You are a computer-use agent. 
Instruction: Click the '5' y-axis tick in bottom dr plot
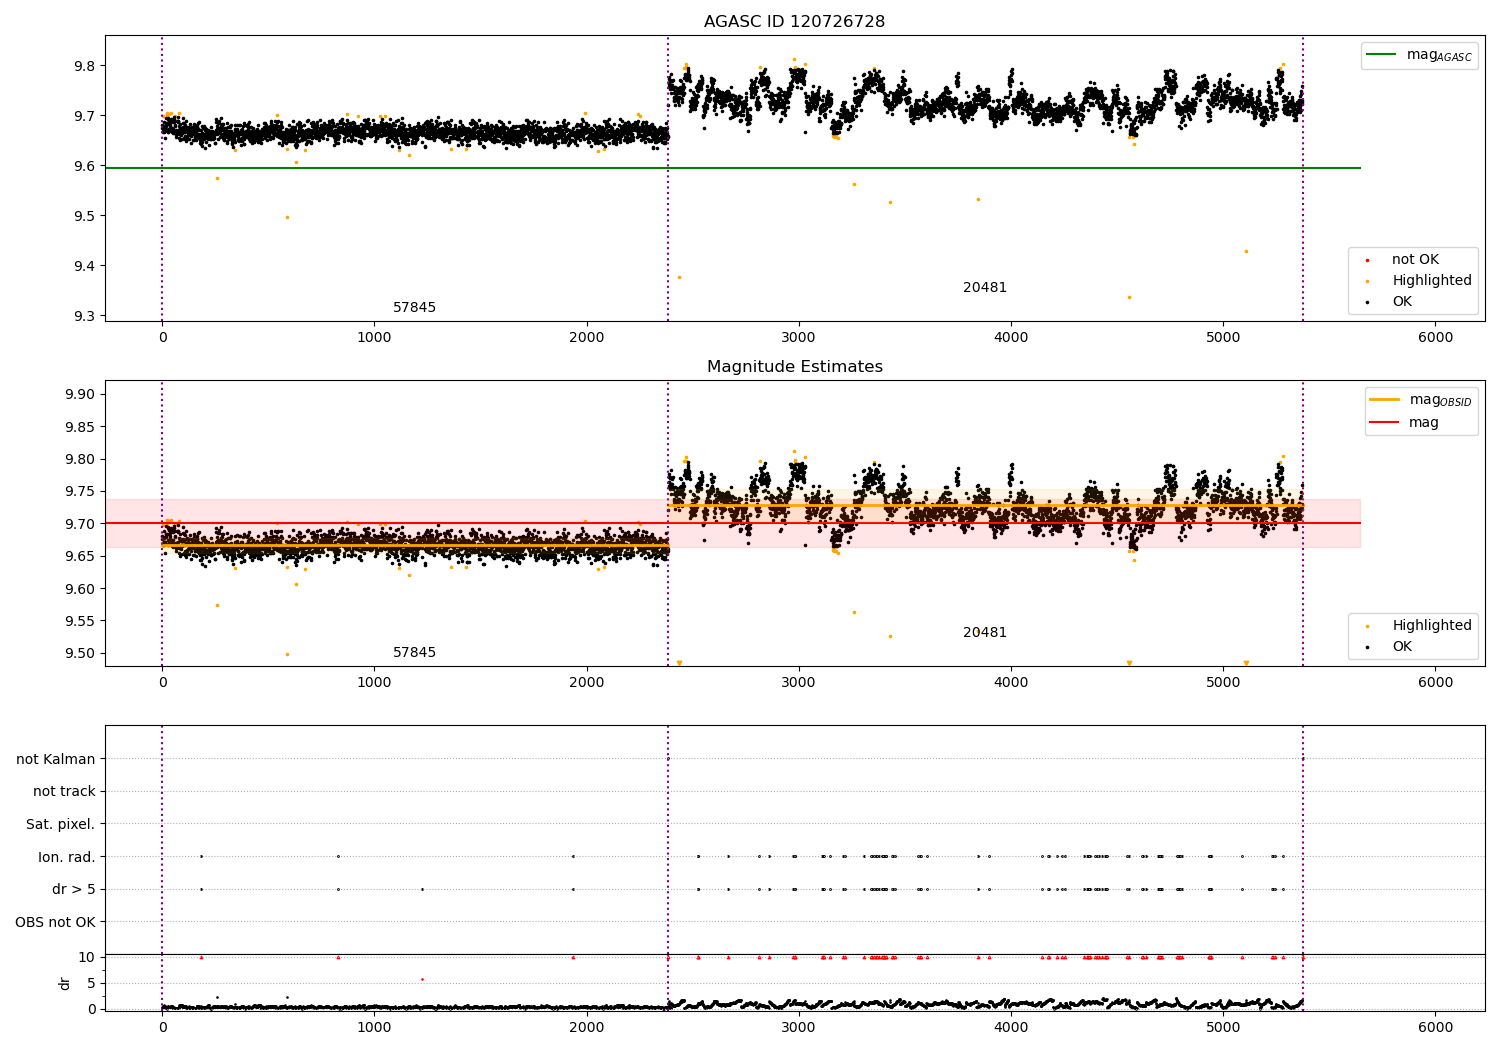pos(91,983)
